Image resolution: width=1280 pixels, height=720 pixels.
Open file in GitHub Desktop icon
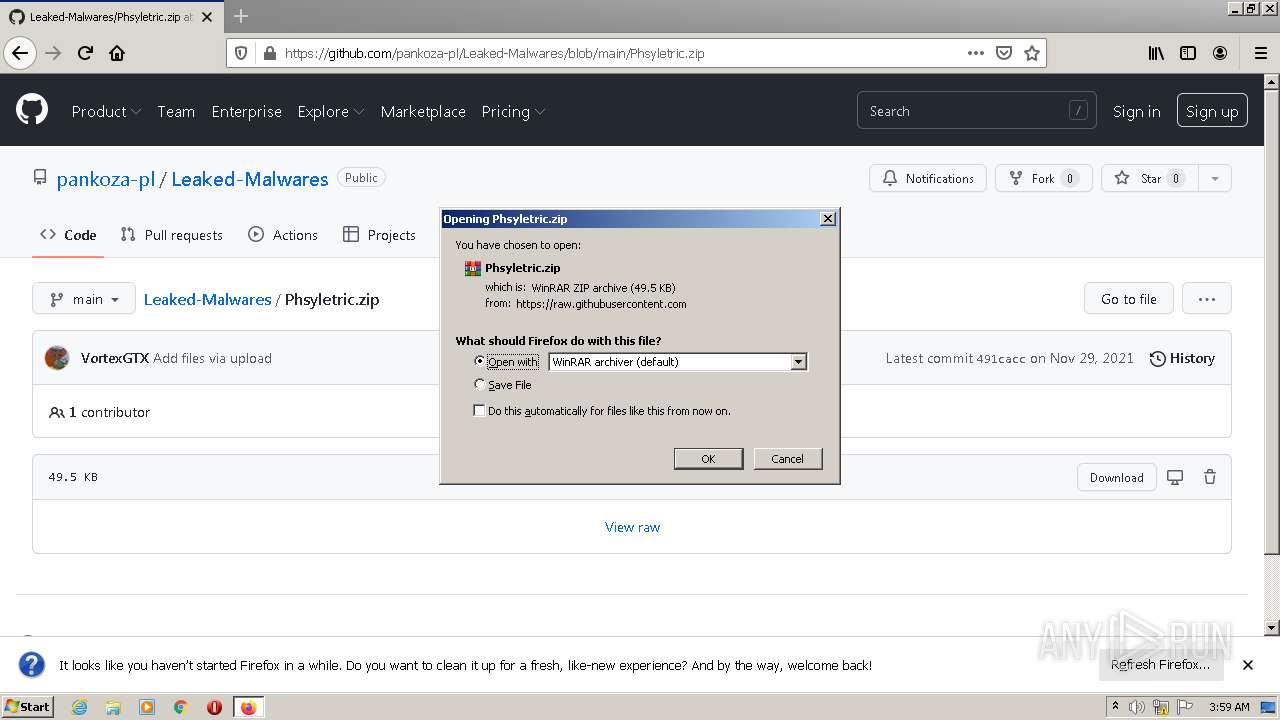pyautogui.click(x=1175, y=477)
